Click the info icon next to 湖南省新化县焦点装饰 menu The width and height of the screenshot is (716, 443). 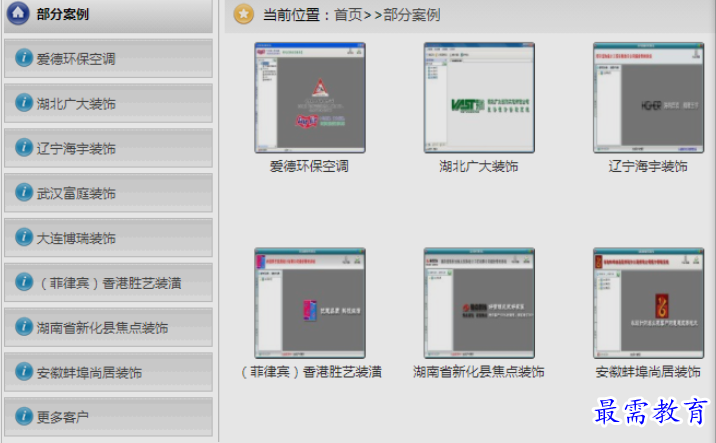click(24, 327)
